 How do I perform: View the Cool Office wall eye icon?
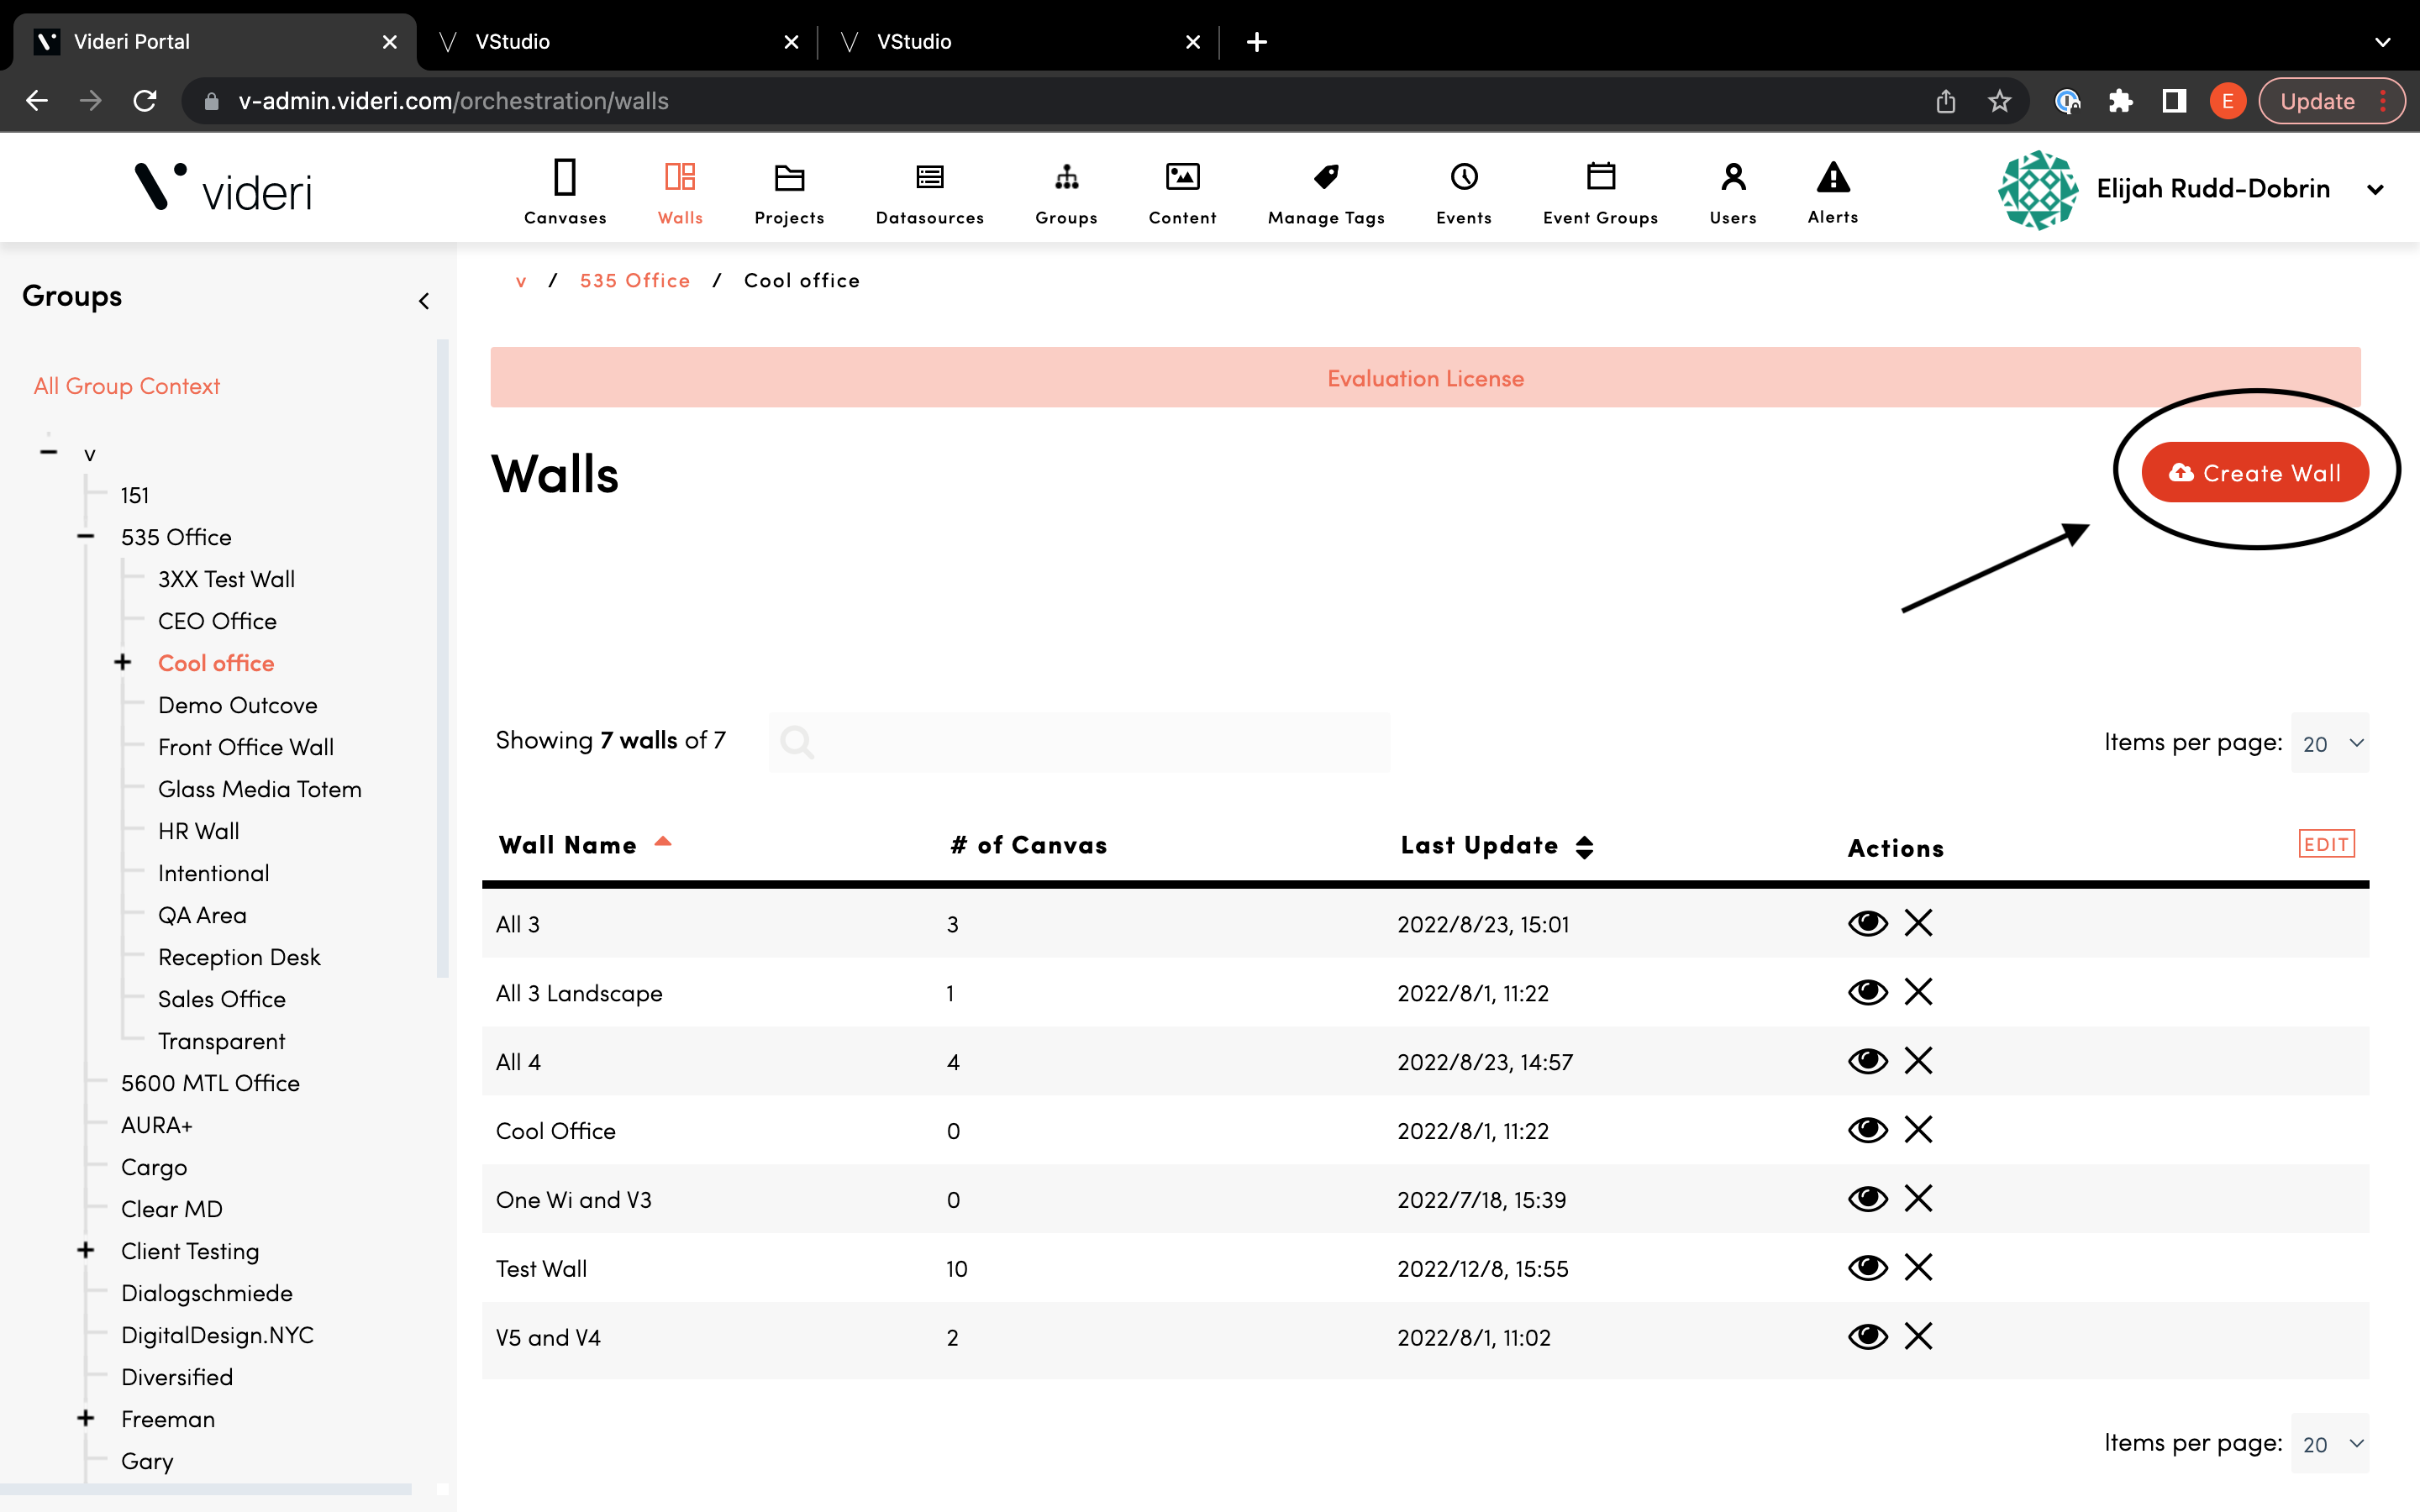1867,1129
